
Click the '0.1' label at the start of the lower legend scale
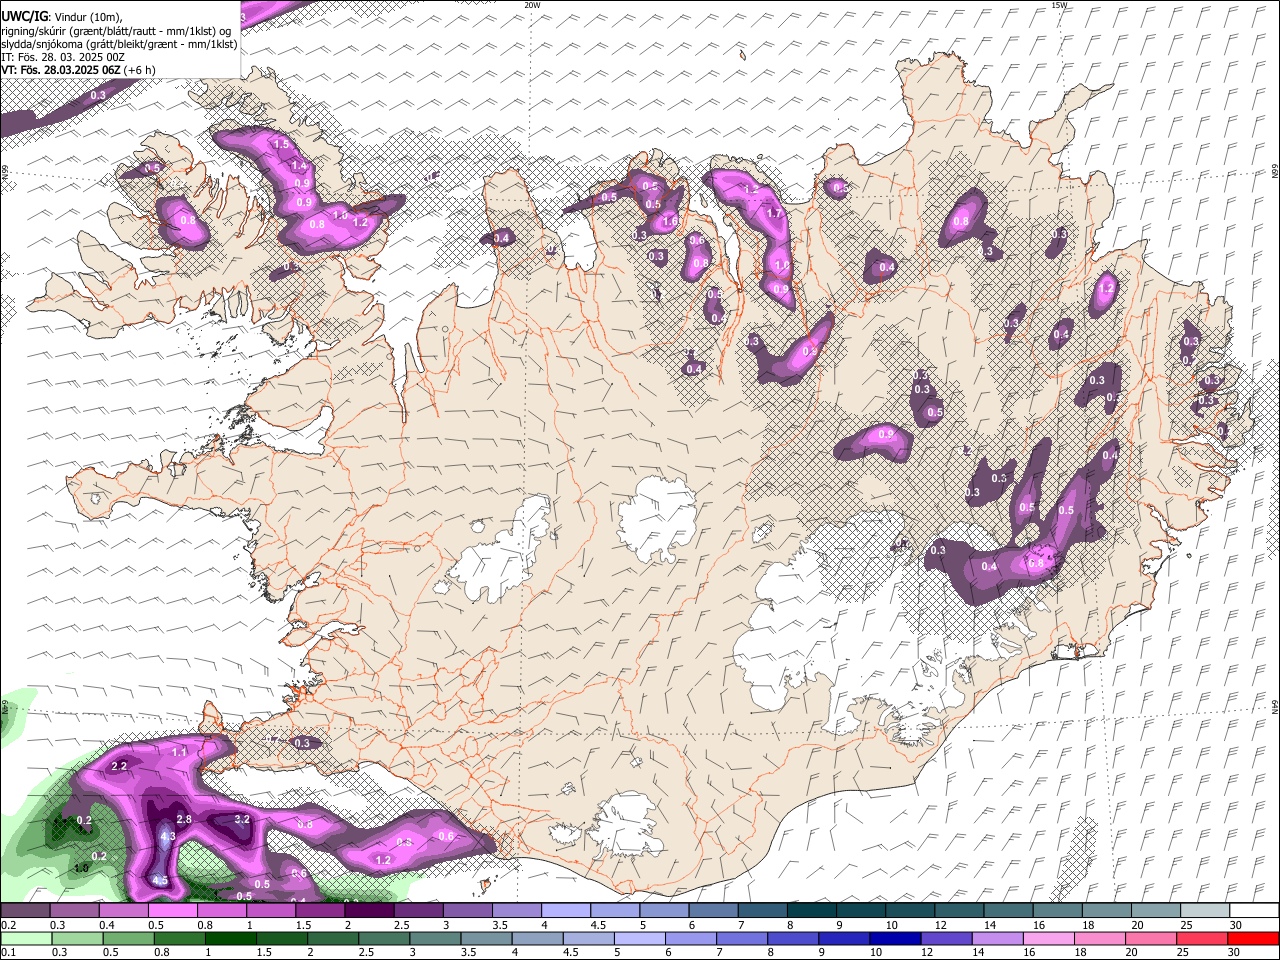[x=8, y=953]
